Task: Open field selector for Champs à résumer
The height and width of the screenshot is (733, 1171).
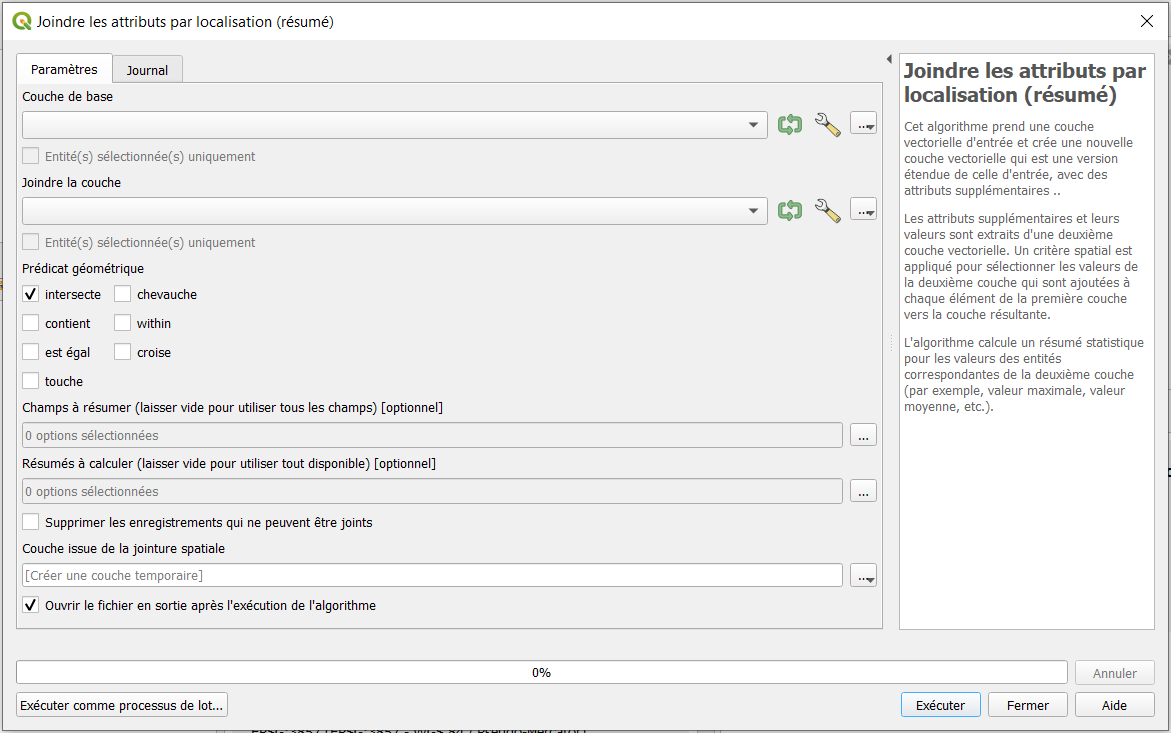Action: click(x=863, y=435)
